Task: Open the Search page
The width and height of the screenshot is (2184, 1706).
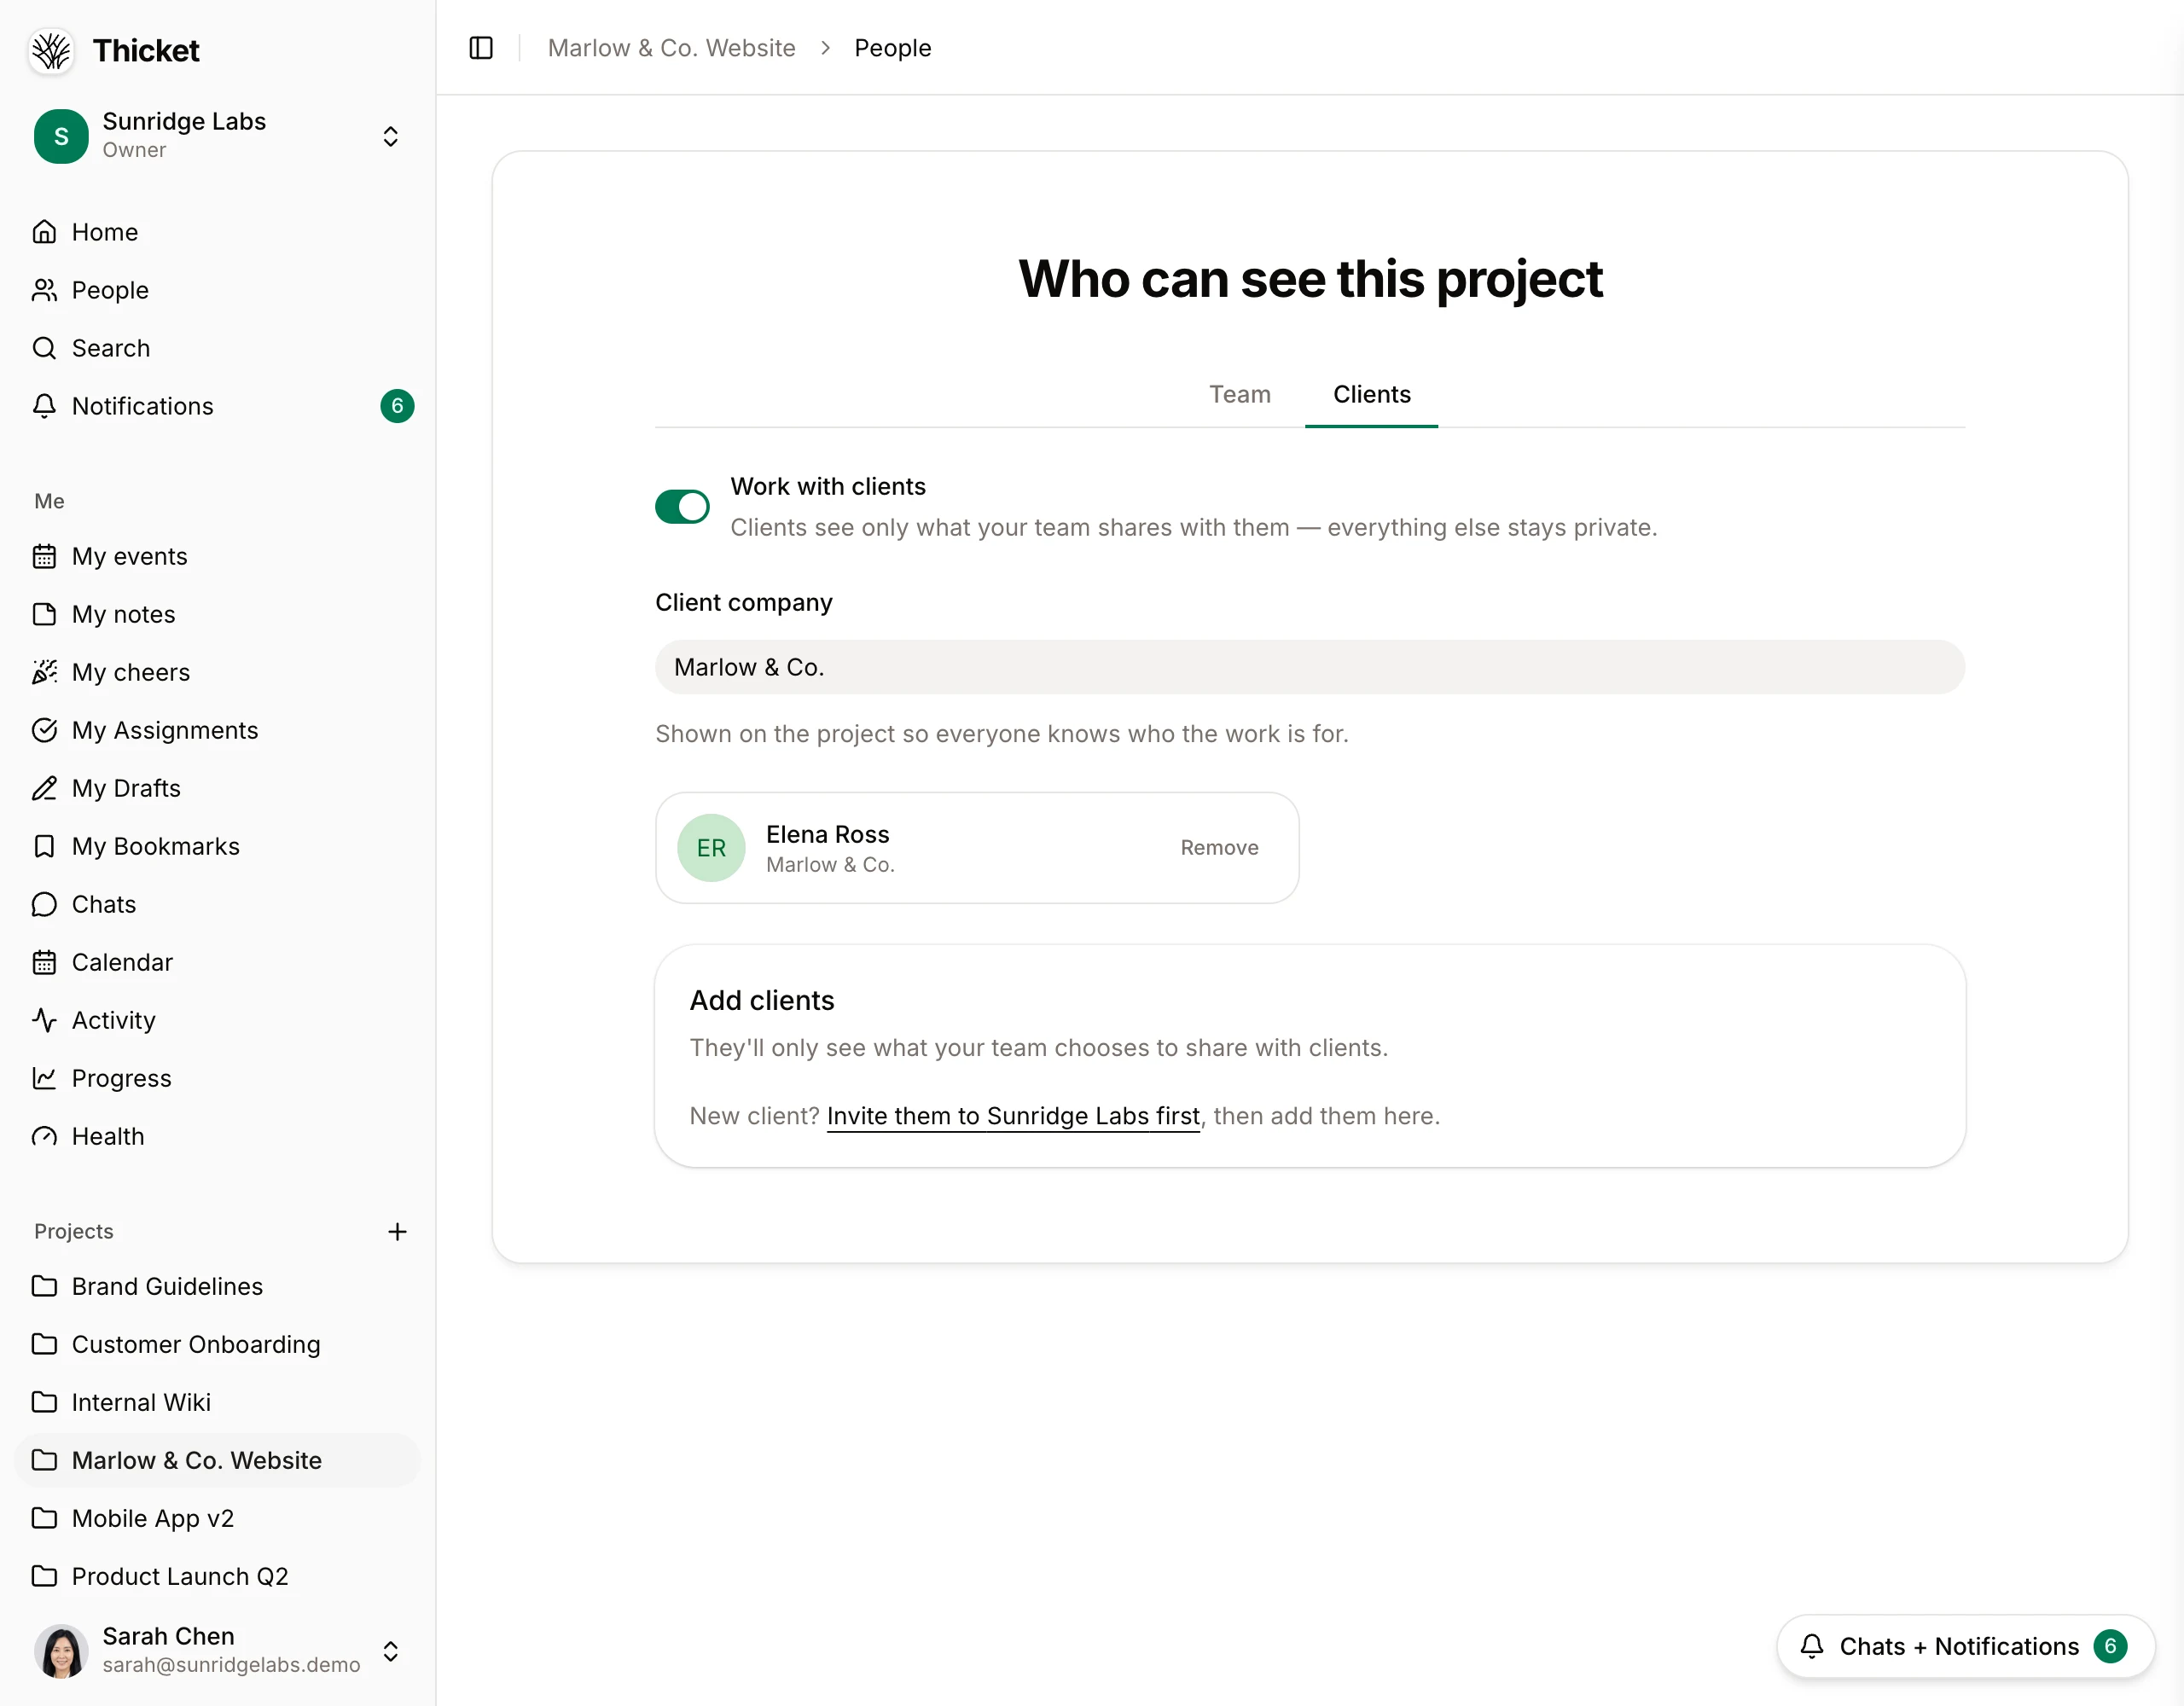Action: tap(218, 348)
